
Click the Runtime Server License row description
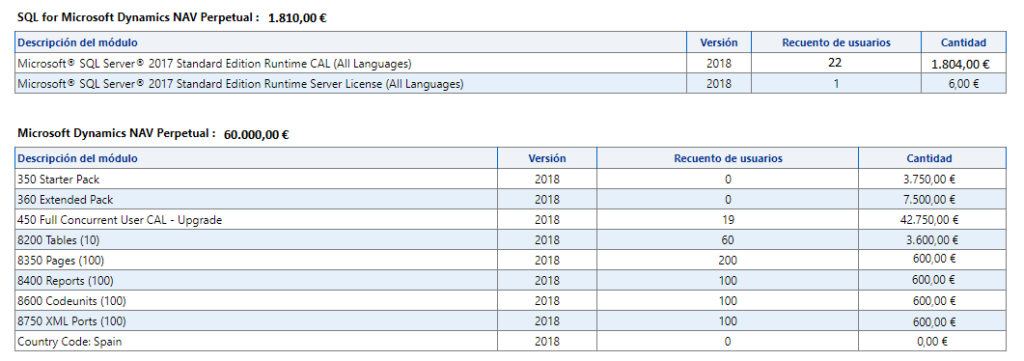click(240, 84)
